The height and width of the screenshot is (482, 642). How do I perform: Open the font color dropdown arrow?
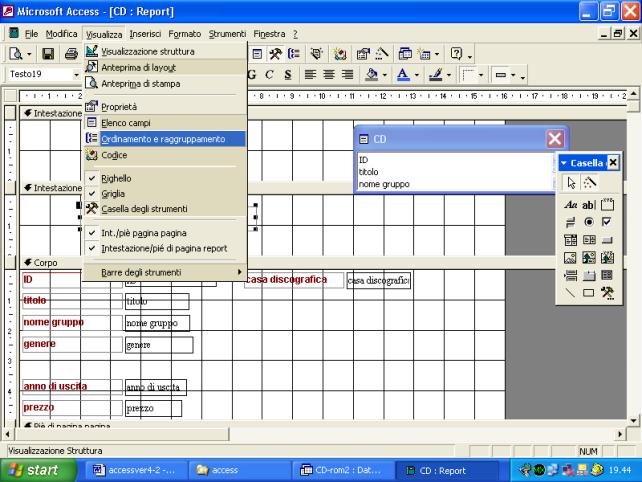point(417,75)
